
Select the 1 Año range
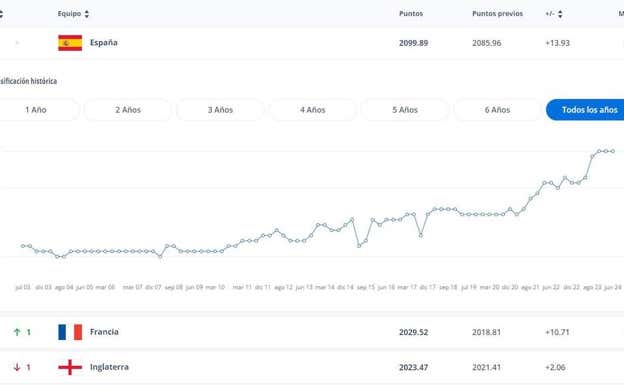36,110
